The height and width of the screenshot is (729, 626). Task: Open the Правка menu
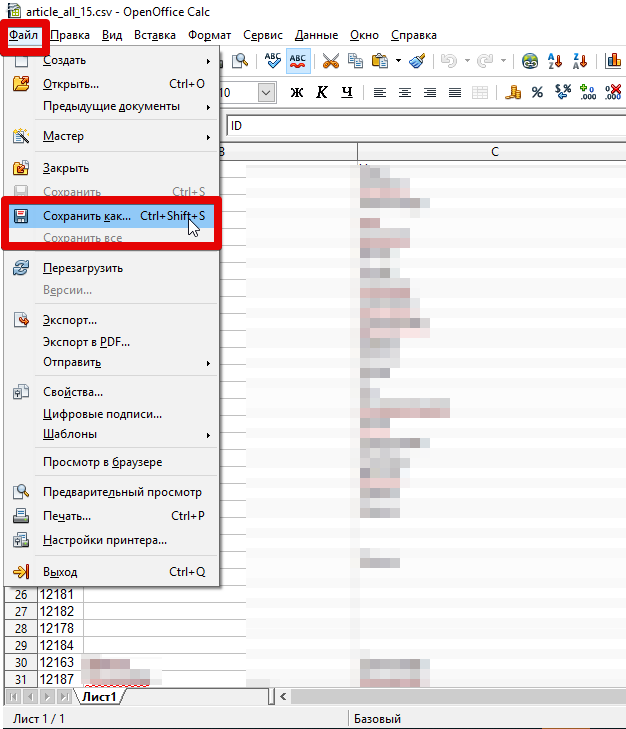tap(70, 35)
